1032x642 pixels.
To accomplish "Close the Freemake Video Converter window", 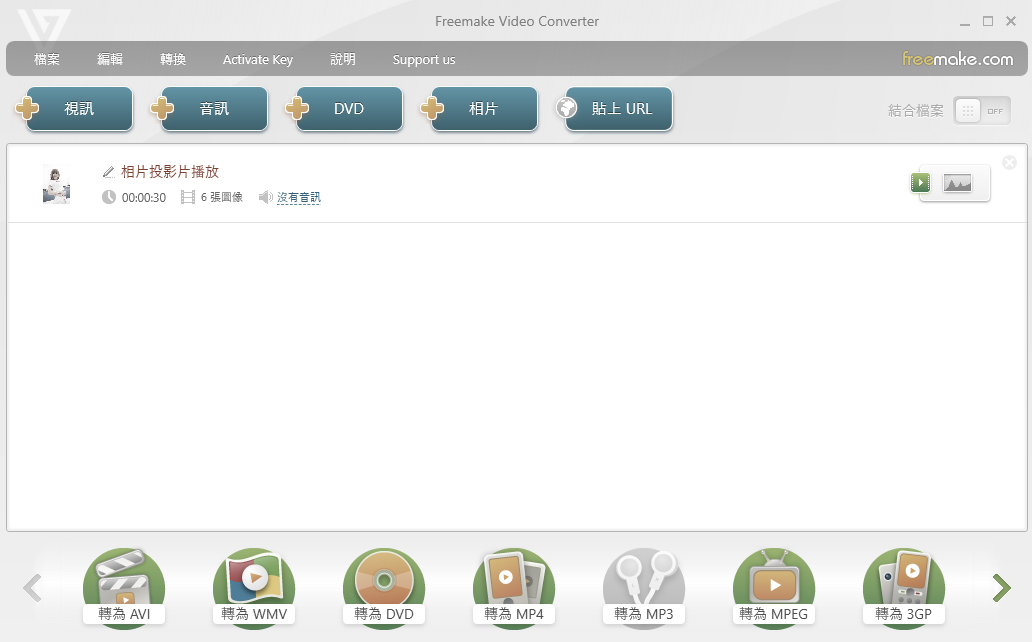I will (x=1011, y=21).
